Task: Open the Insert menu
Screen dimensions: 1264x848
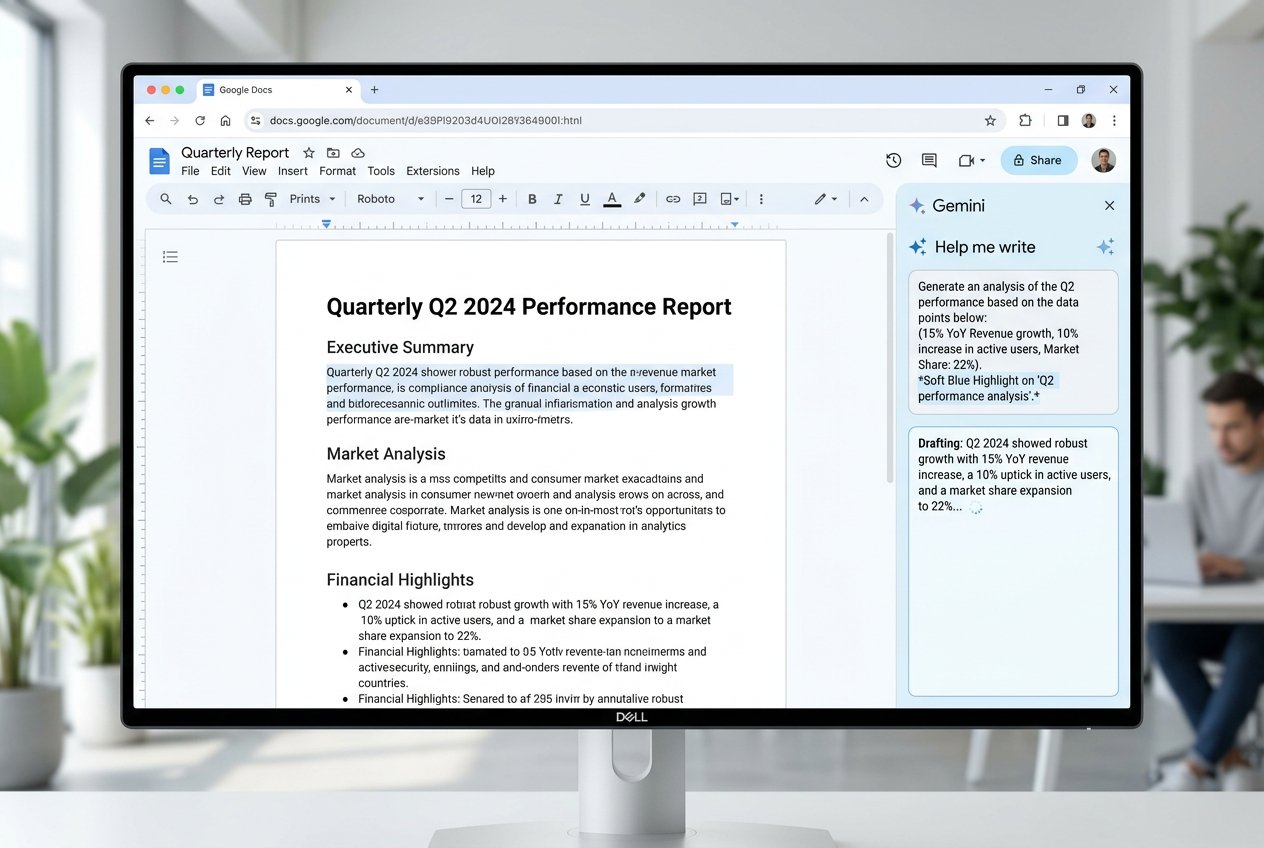Action: point(293,171)
